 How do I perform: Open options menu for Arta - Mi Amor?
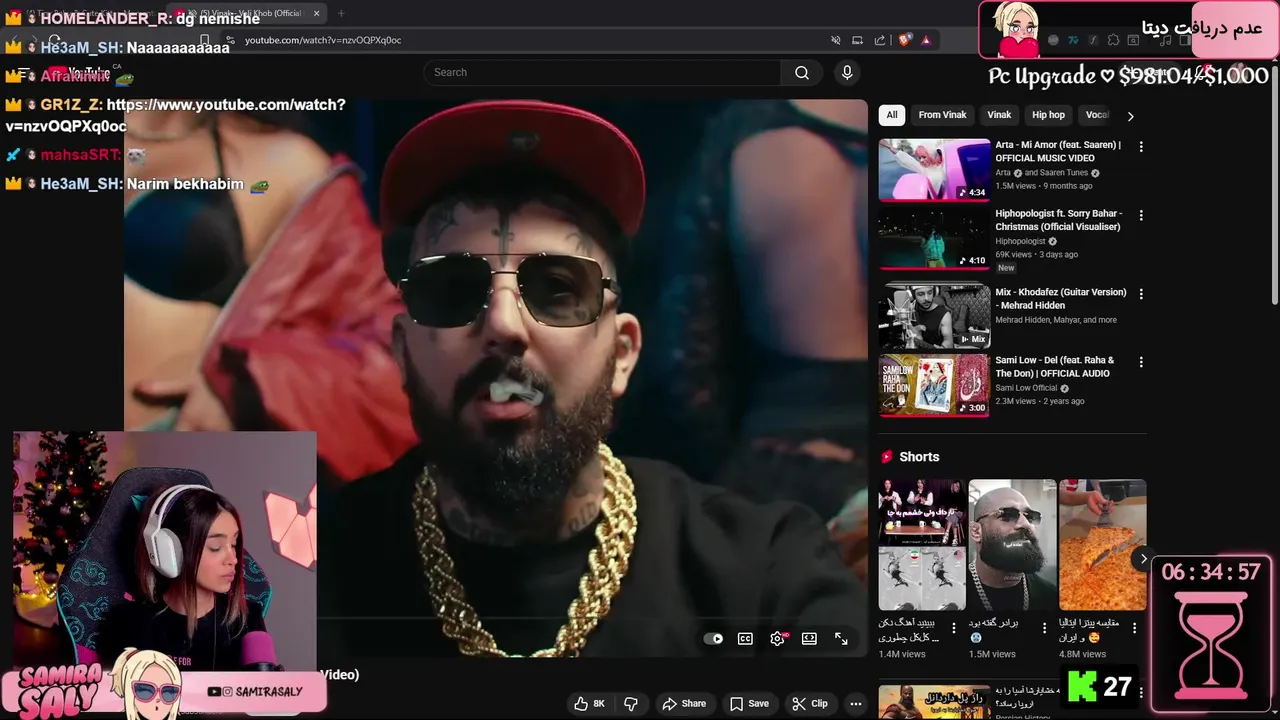point(1141,147)
